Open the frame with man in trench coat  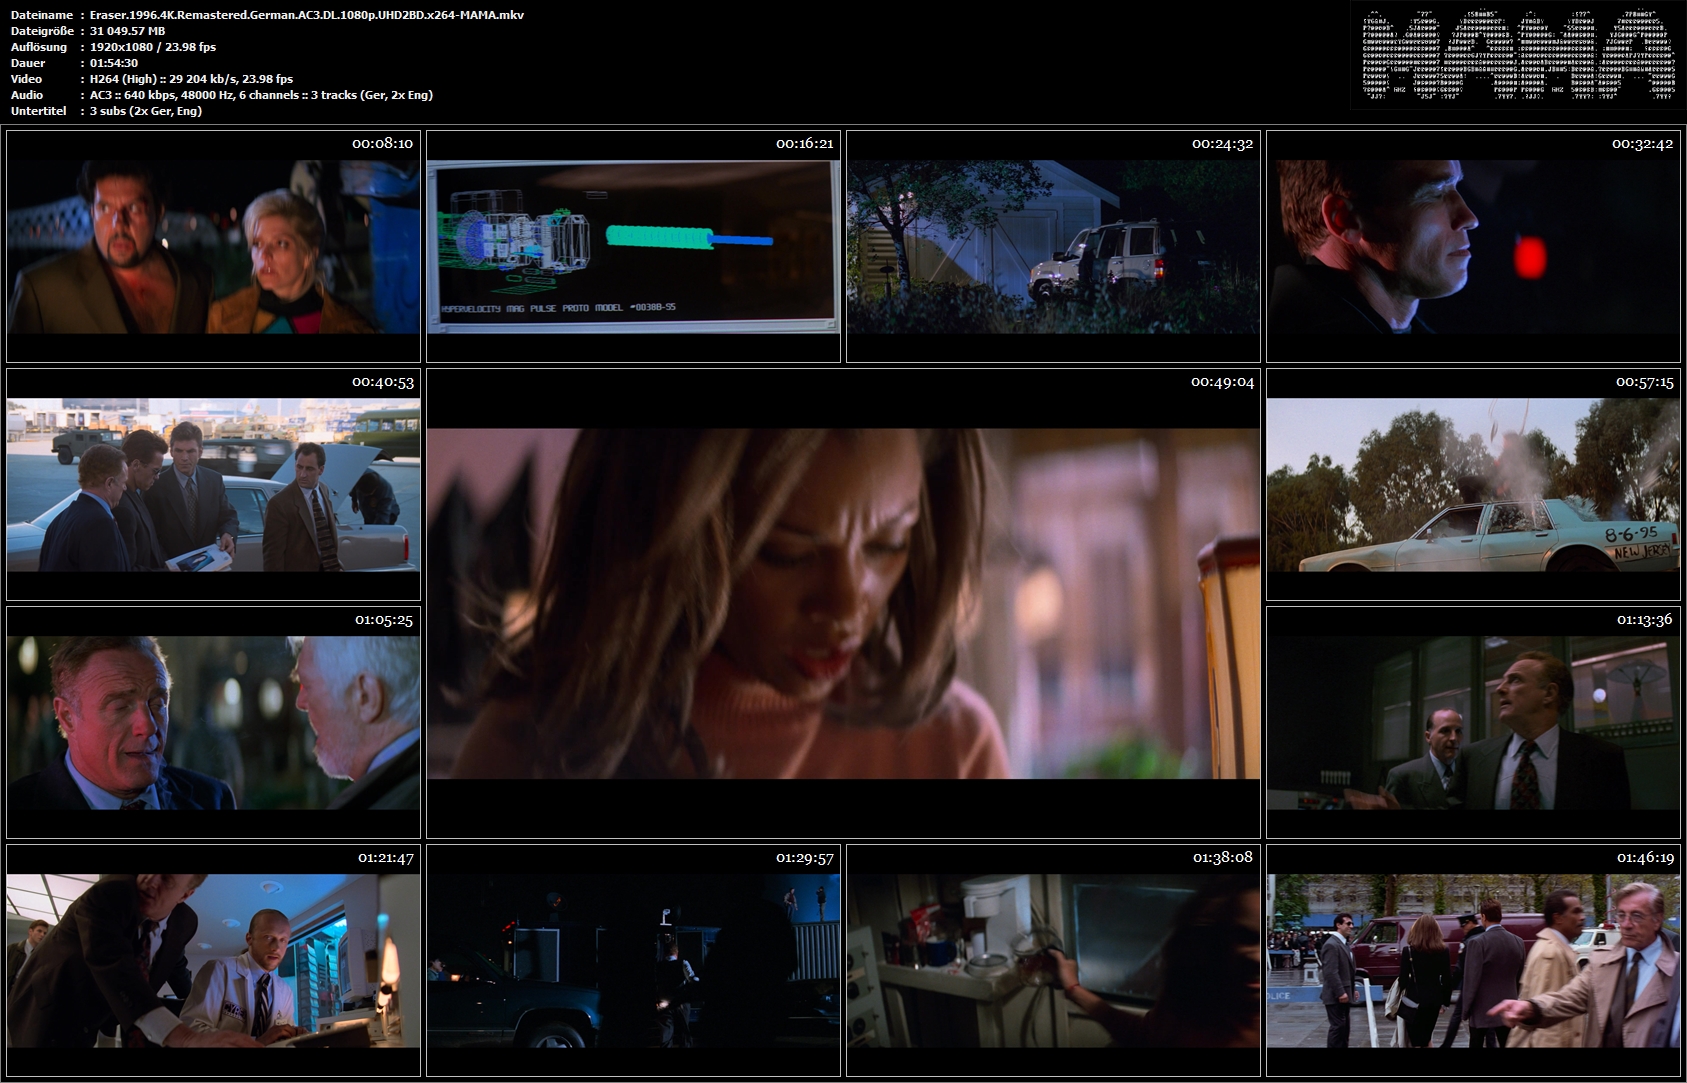tap(1473, 960)
